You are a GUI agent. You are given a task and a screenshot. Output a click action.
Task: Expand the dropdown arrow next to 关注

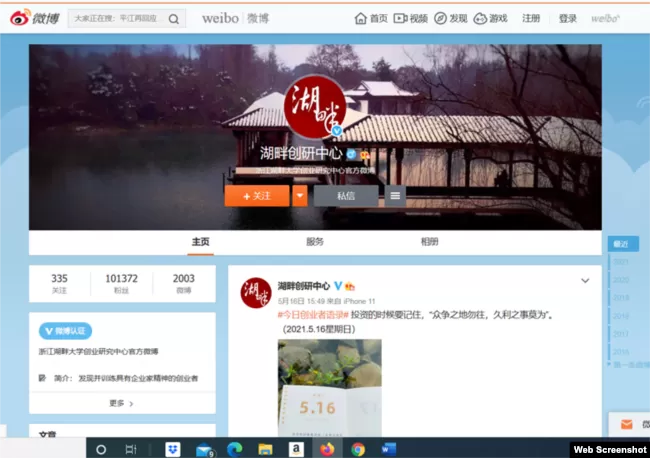coord(300,196)
